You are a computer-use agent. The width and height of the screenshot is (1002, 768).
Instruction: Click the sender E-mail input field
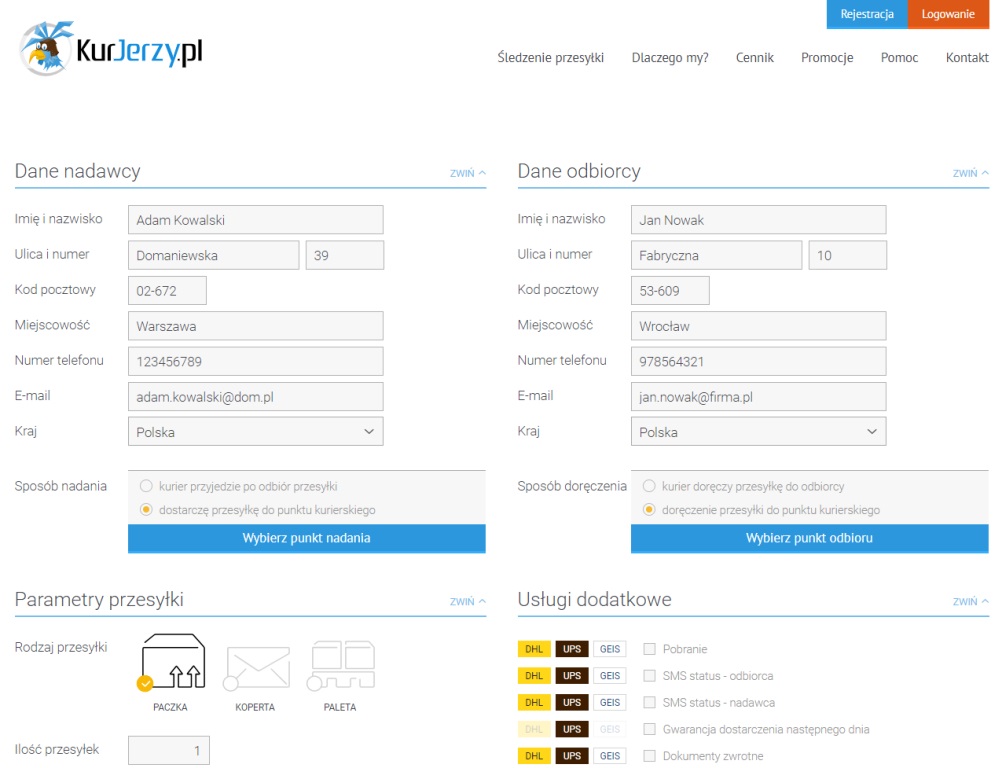(256, 397)
